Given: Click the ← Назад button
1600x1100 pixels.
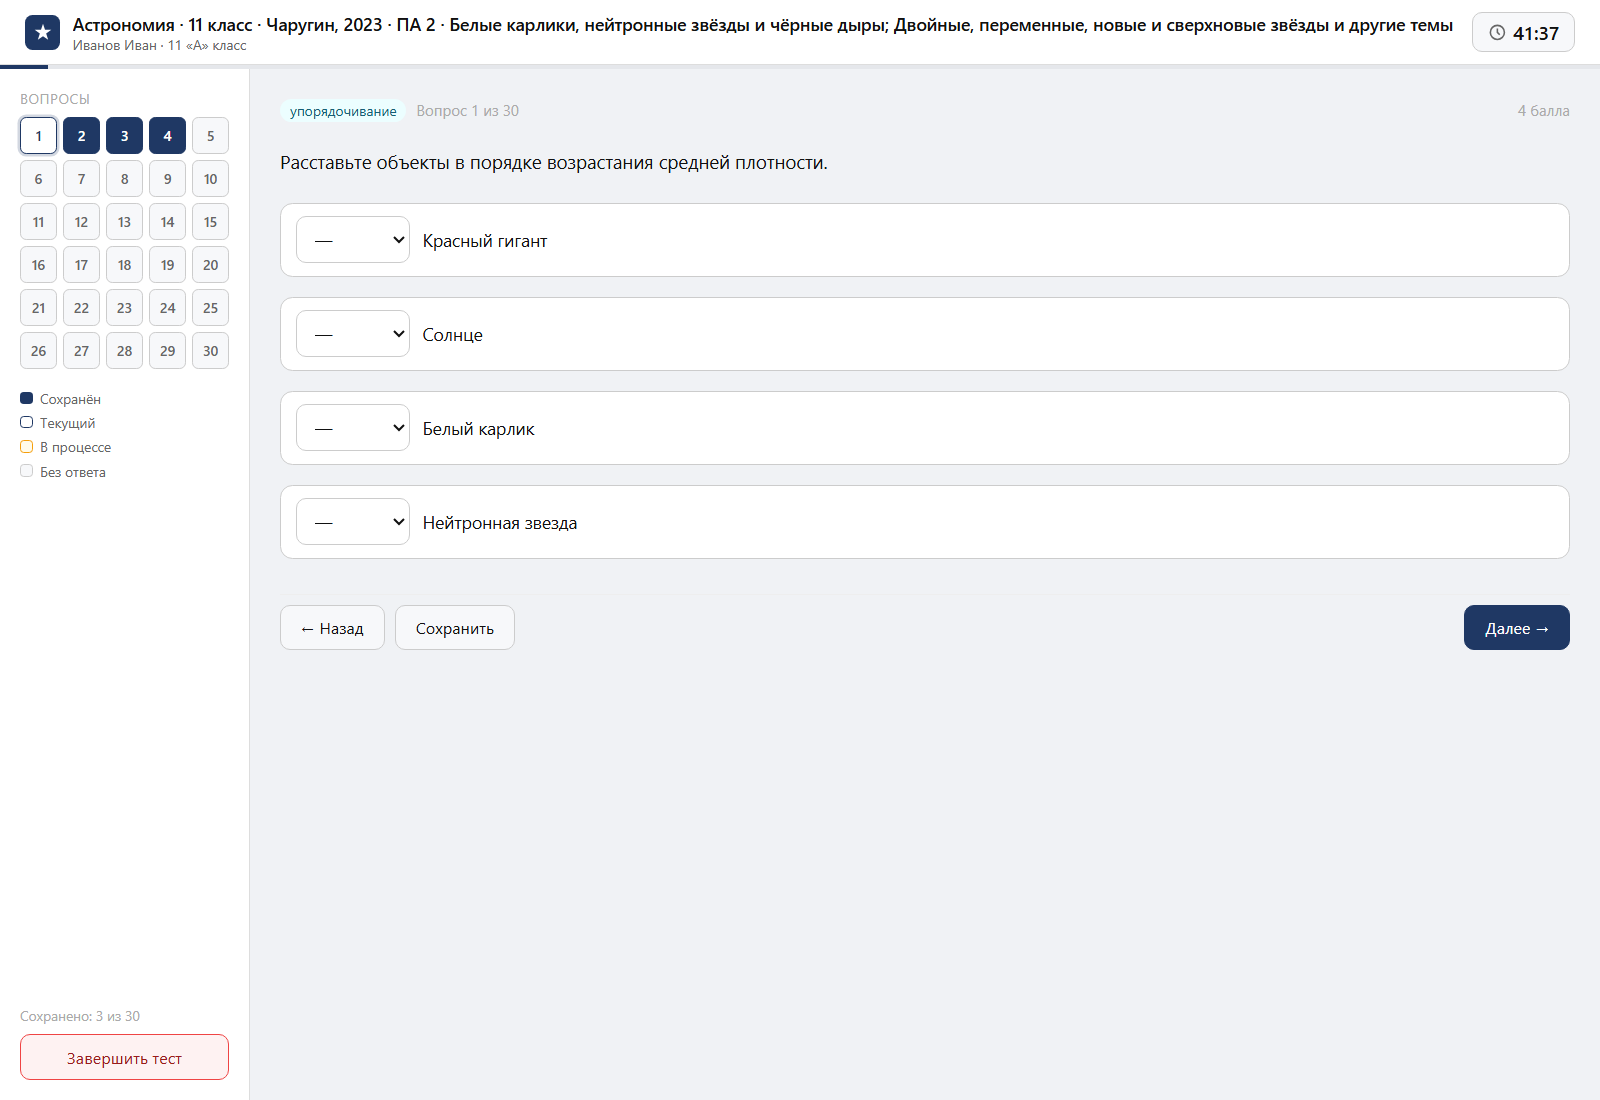Looking at the screenshot, I should [332, 628].
